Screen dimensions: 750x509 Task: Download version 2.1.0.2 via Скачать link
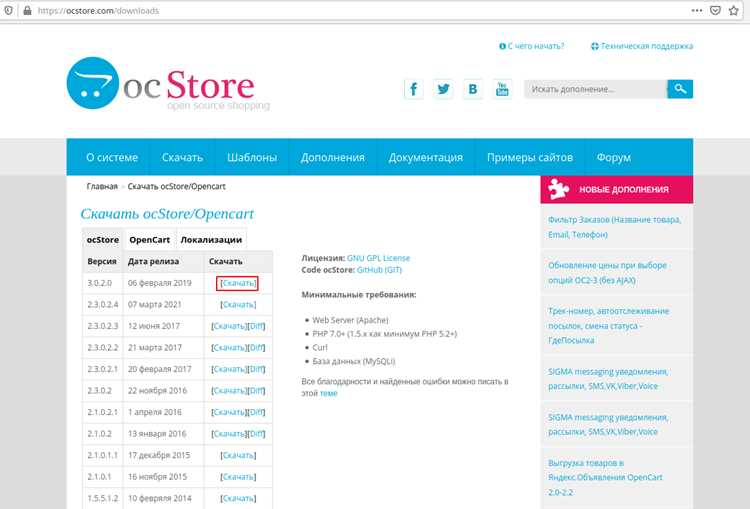tap(229, 434)
